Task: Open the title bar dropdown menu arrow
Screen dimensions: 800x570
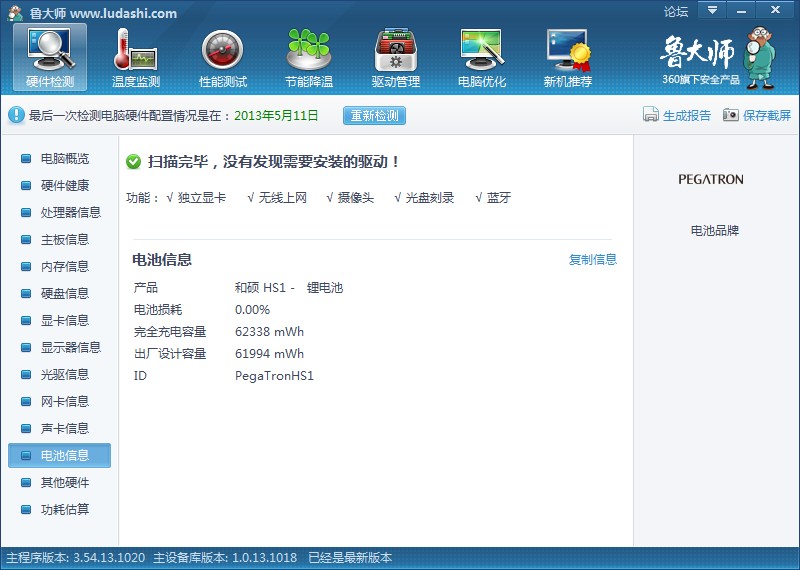Action: [712, 10]
